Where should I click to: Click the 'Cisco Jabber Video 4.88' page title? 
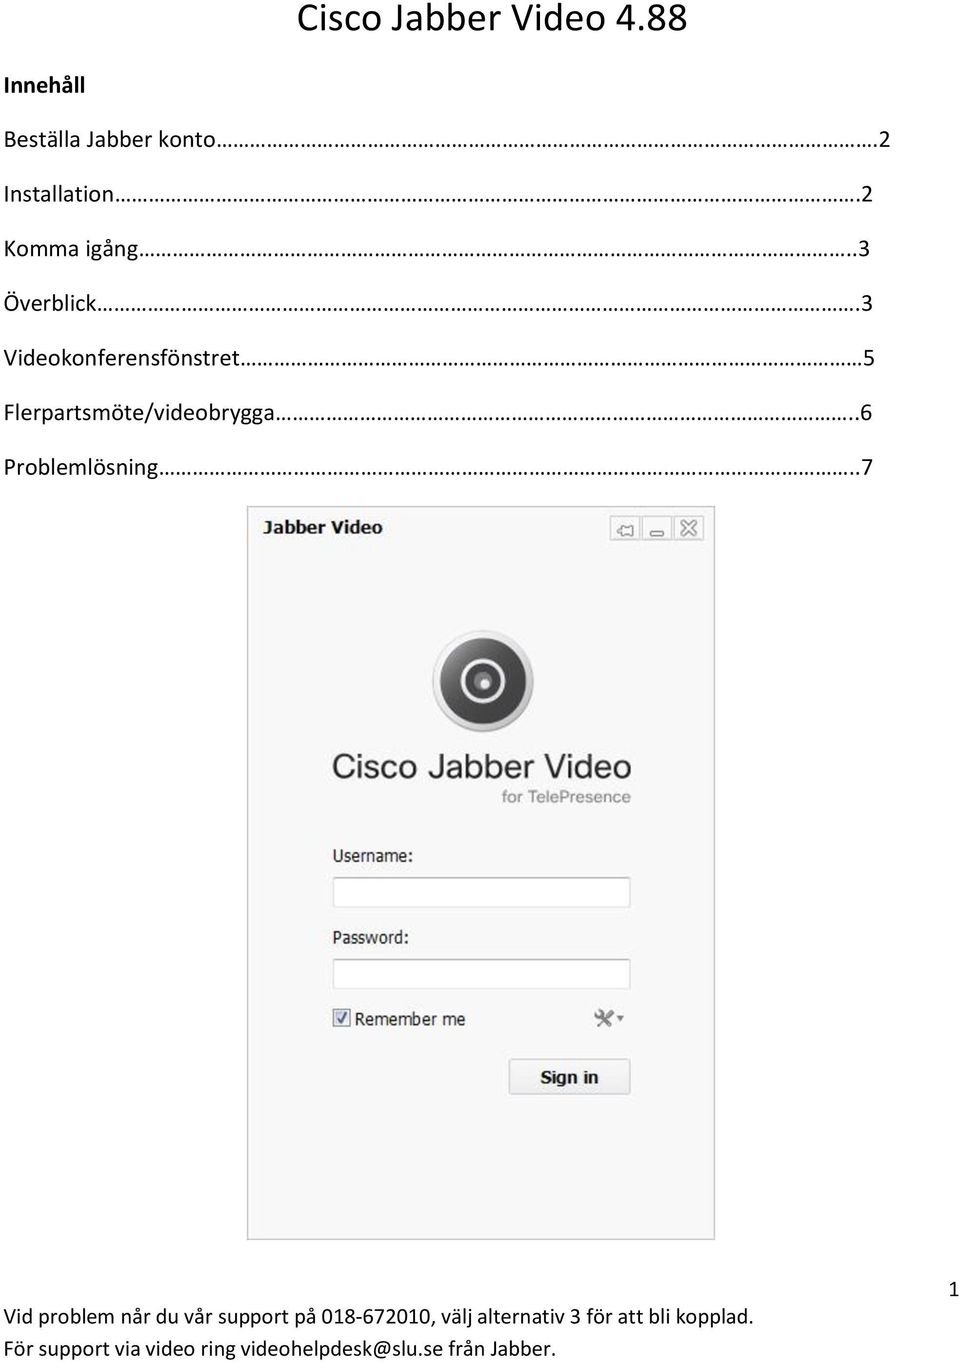click(x=492, y=18)
